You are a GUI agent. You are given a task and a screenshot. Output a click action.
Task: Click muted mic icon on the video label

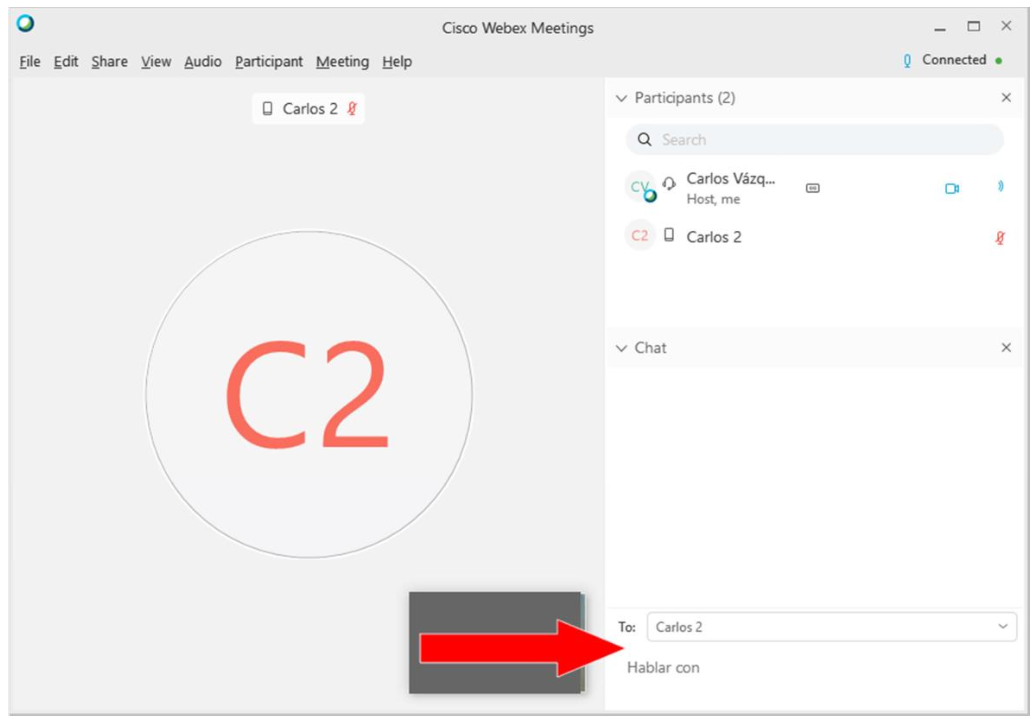click(x=352, y=109)
